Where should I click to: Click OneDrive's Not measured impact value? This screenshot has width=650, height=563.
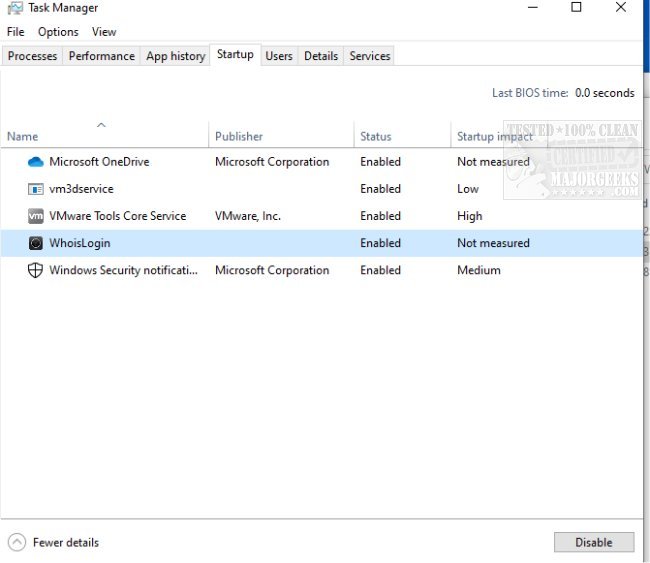point(493,162)
